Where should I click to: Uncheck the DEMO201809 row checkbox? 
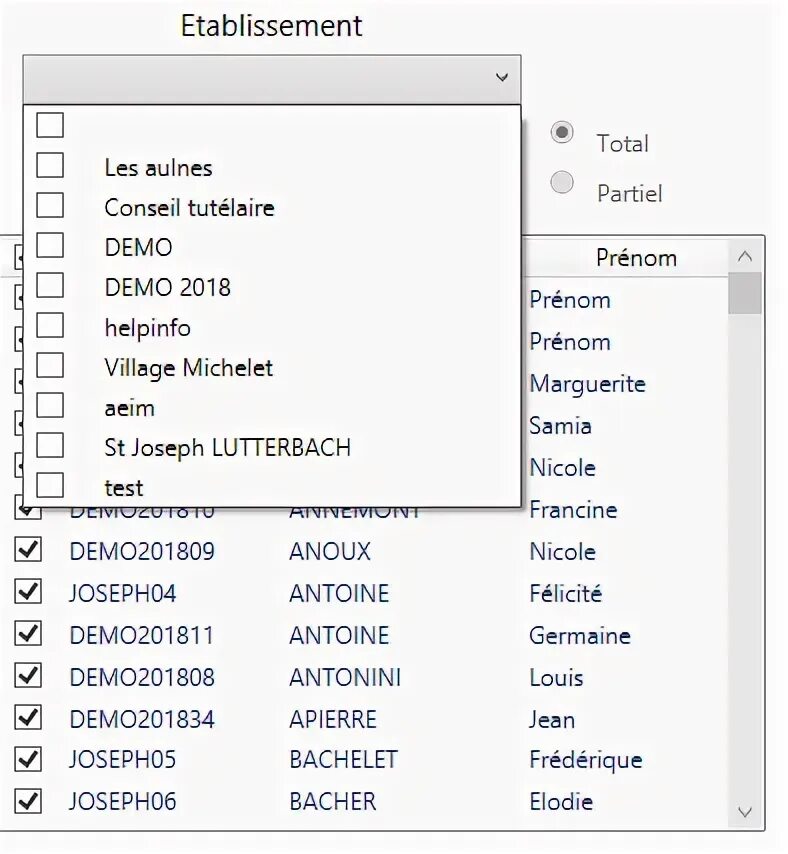click(29, 550)
